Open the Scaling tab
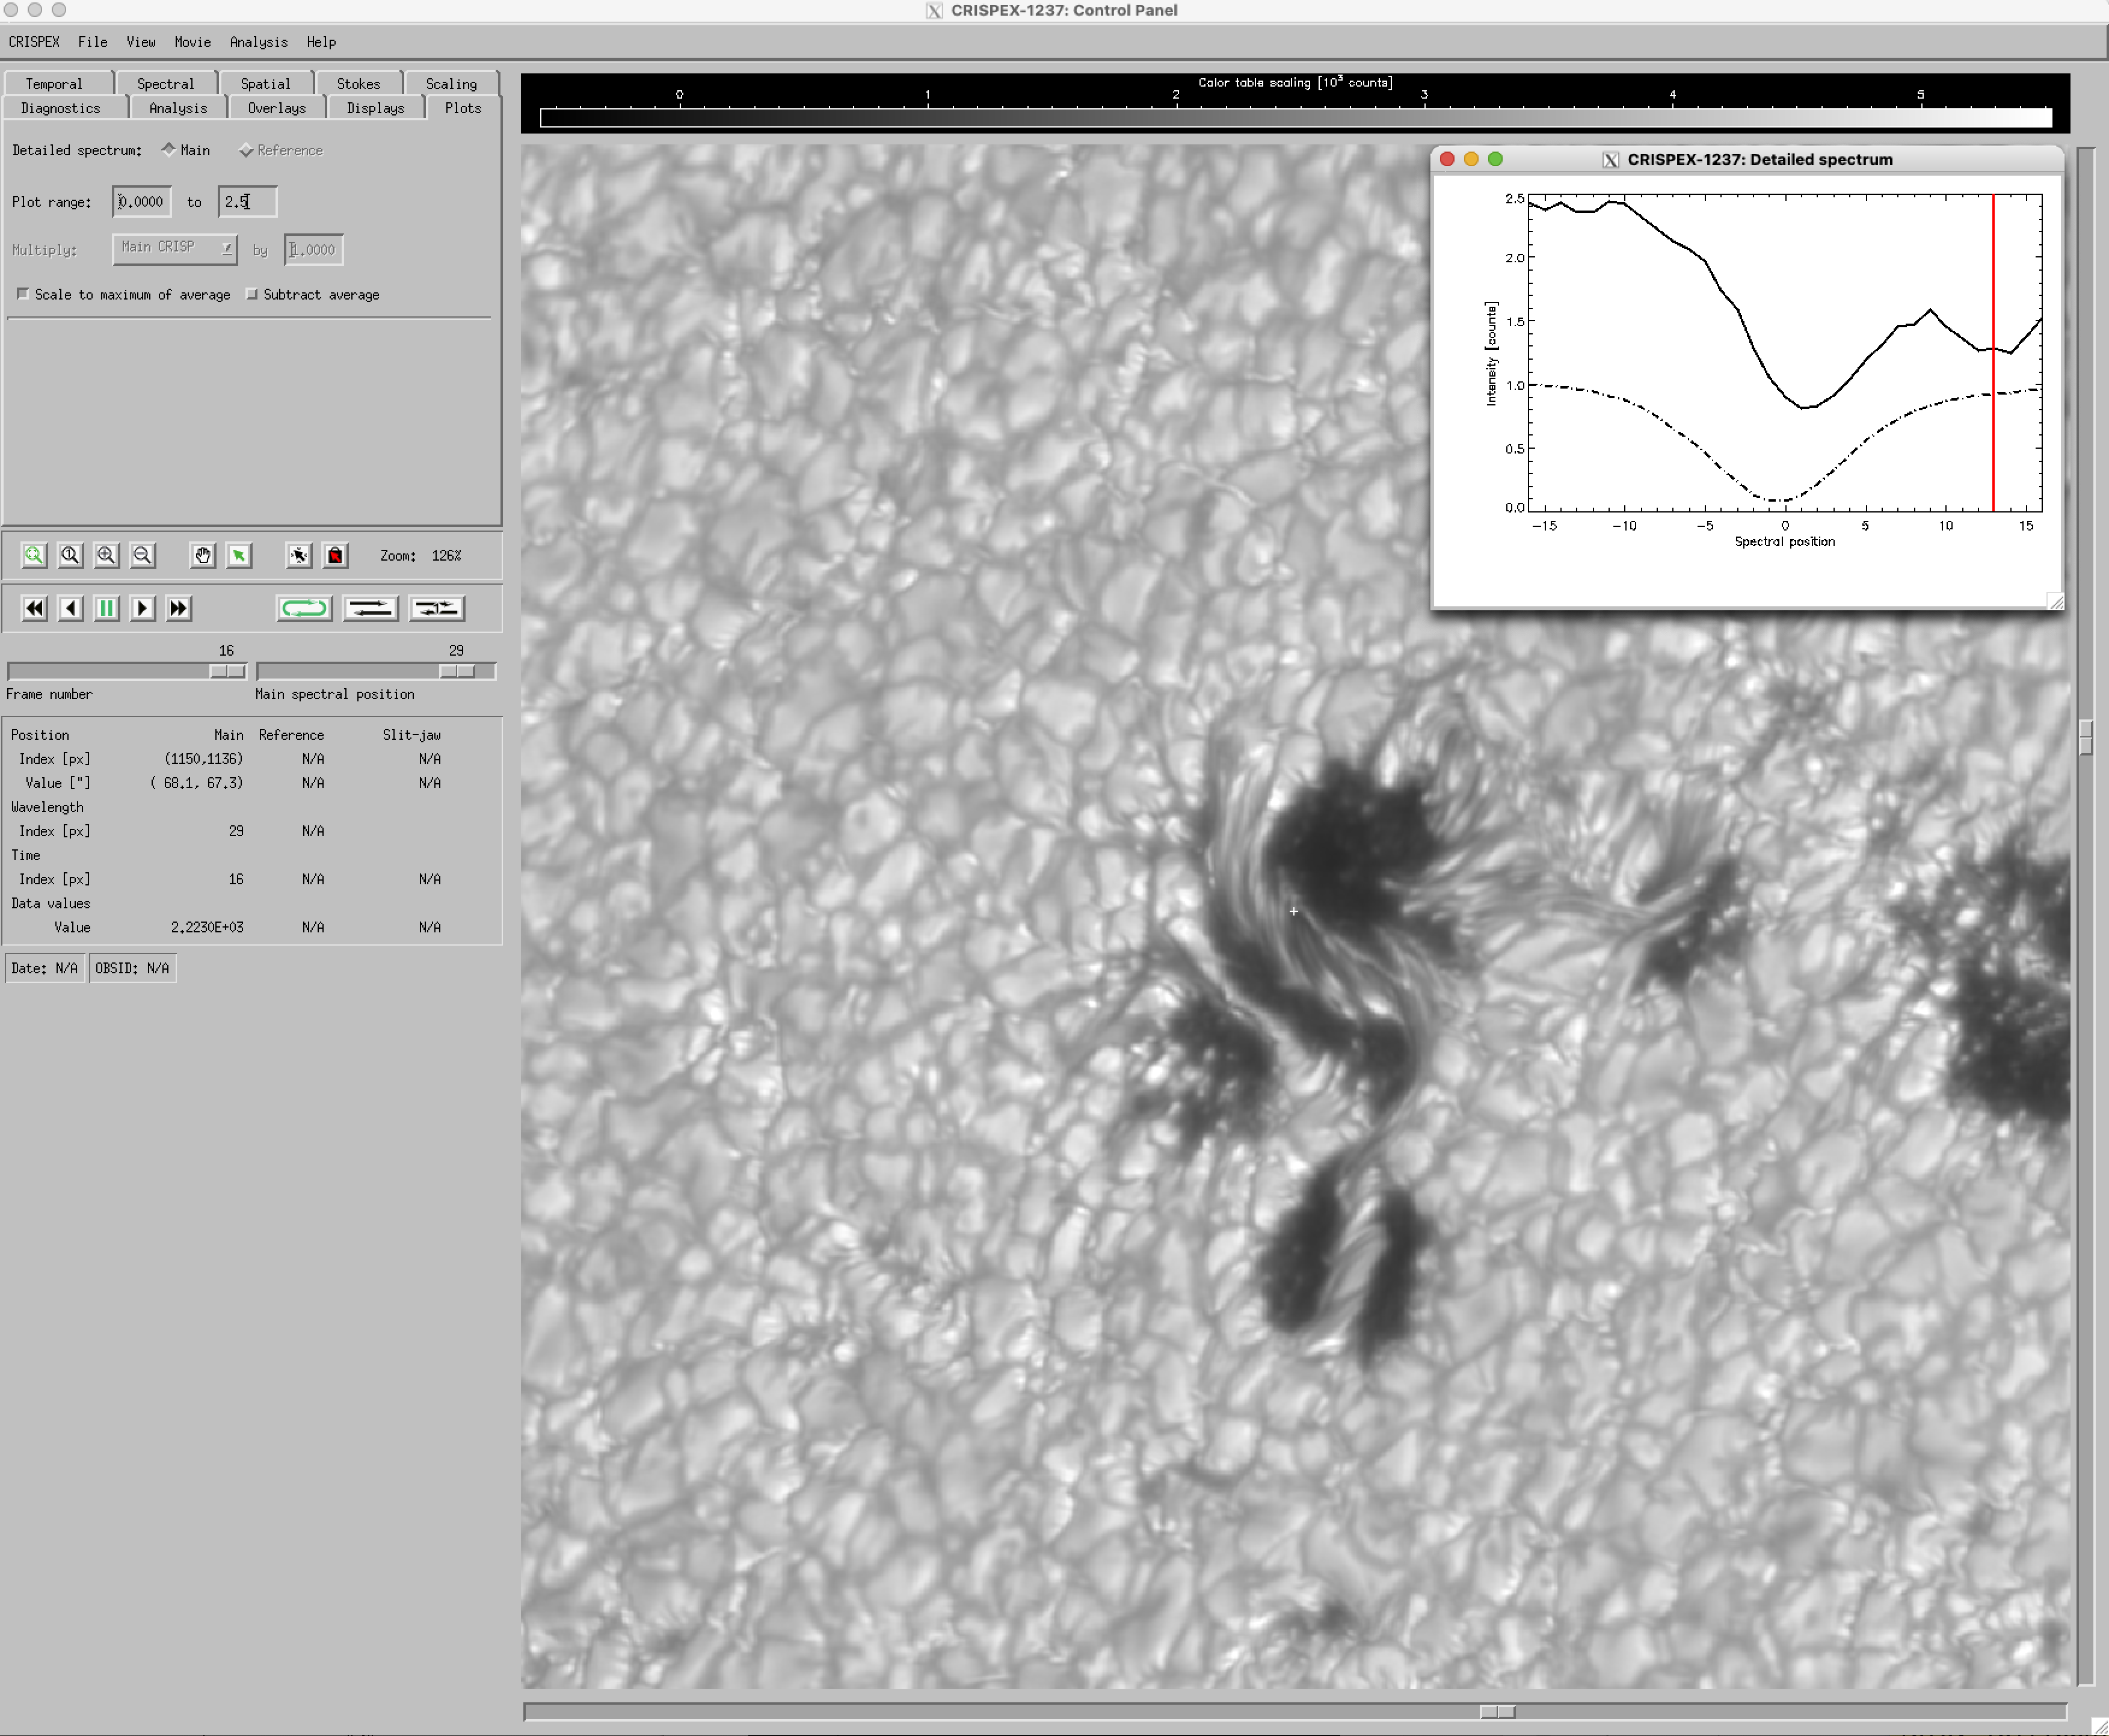 pyautogui.click(x=451, y=84)
